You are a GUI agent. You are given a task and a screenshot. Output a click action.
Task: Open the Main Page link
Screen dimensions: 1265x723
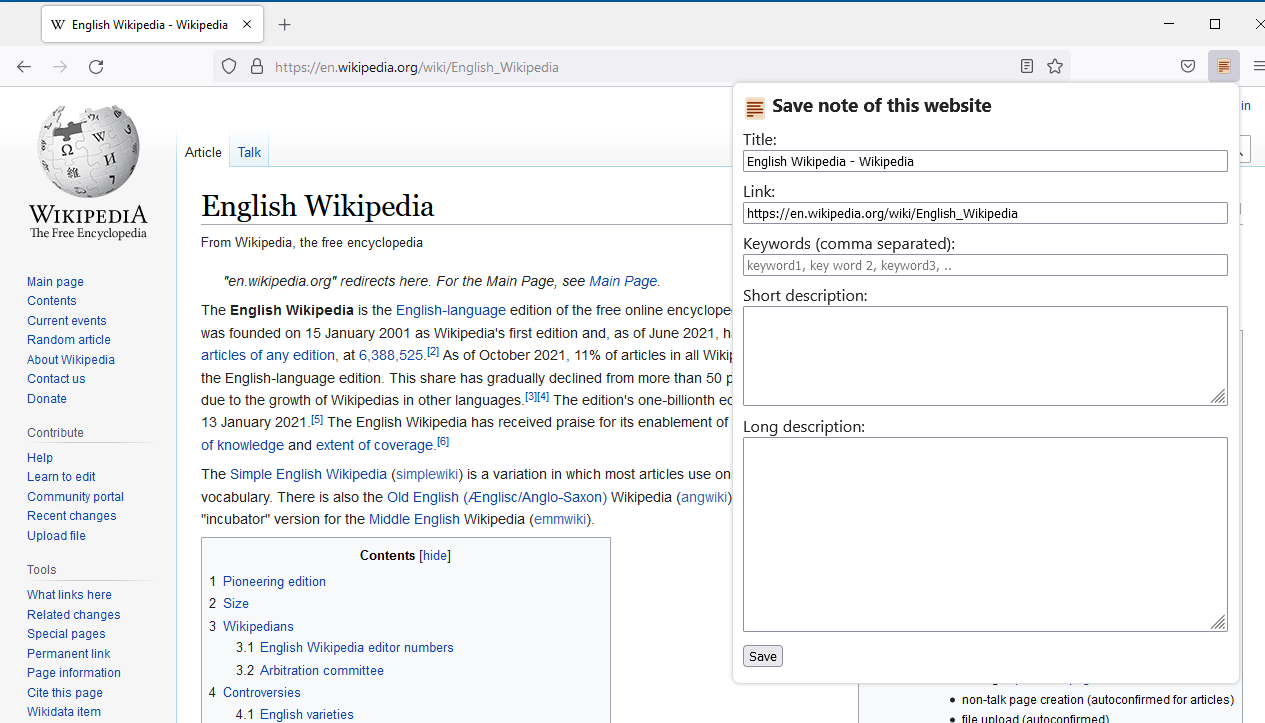coord(623,281)
